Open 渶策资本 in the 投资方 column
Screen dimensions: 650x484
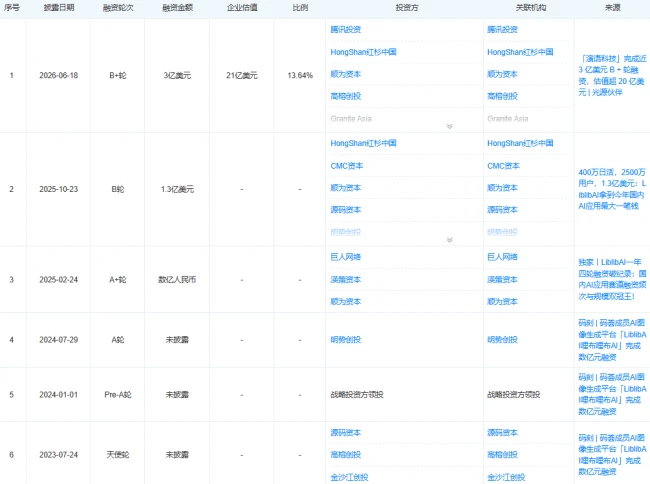click(x=346, y=280)
